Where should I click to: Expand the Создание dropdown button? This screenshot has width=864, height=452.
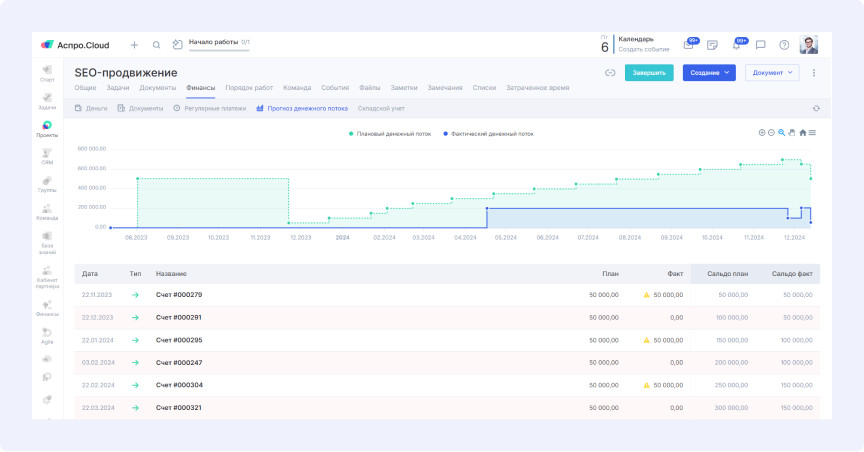click(x=708, y=73)
